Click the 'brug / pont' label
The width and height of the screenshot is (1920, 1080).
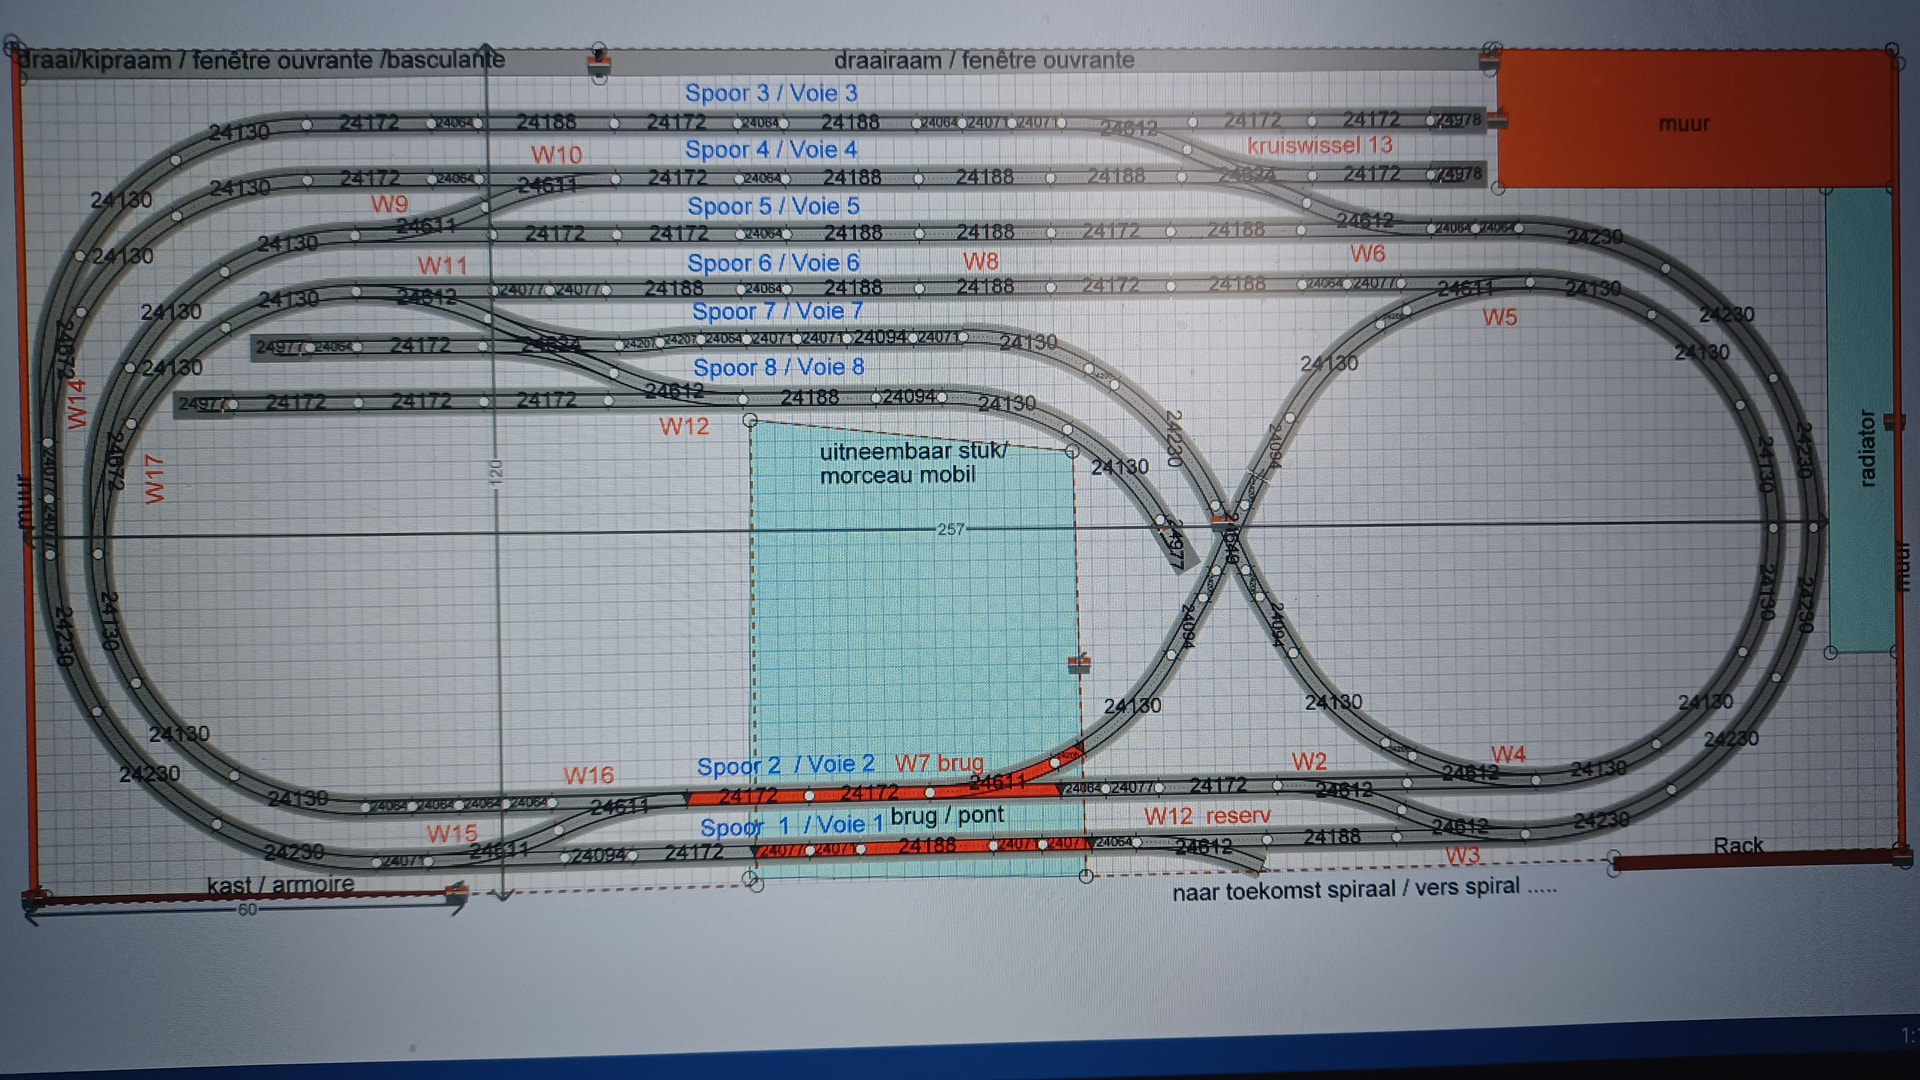pyautogui.click(x=946, y=815)
